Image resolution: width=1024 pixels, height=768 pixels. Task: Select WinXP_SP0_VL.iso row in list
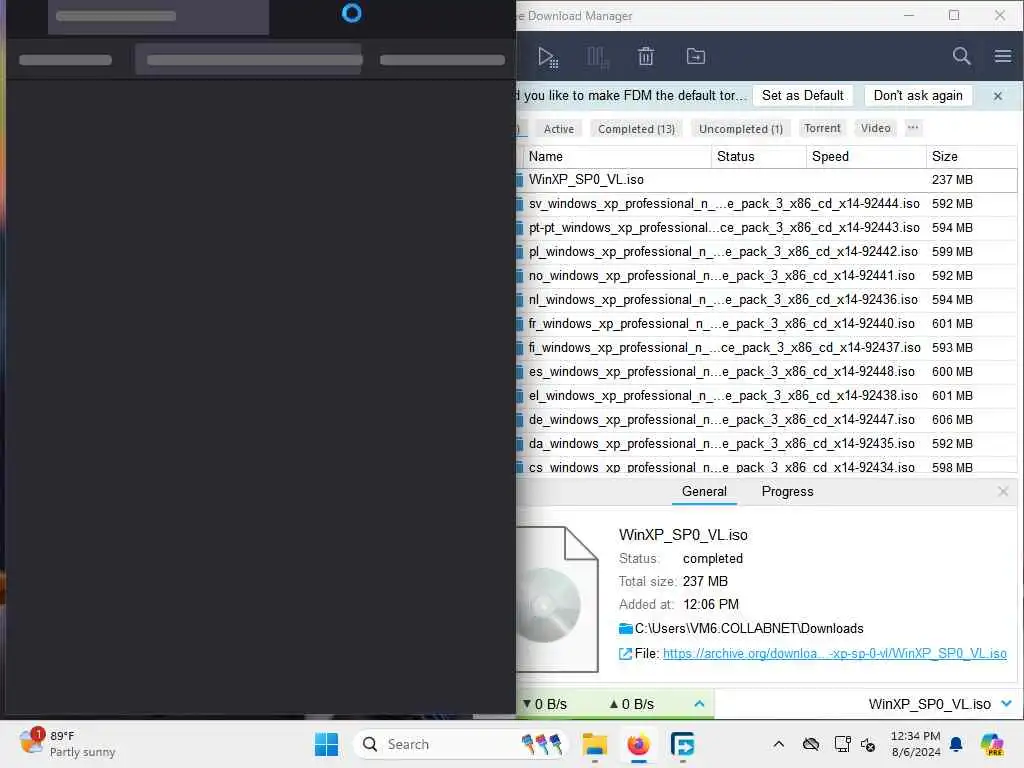pyautogui.click(x=766, y=180)
